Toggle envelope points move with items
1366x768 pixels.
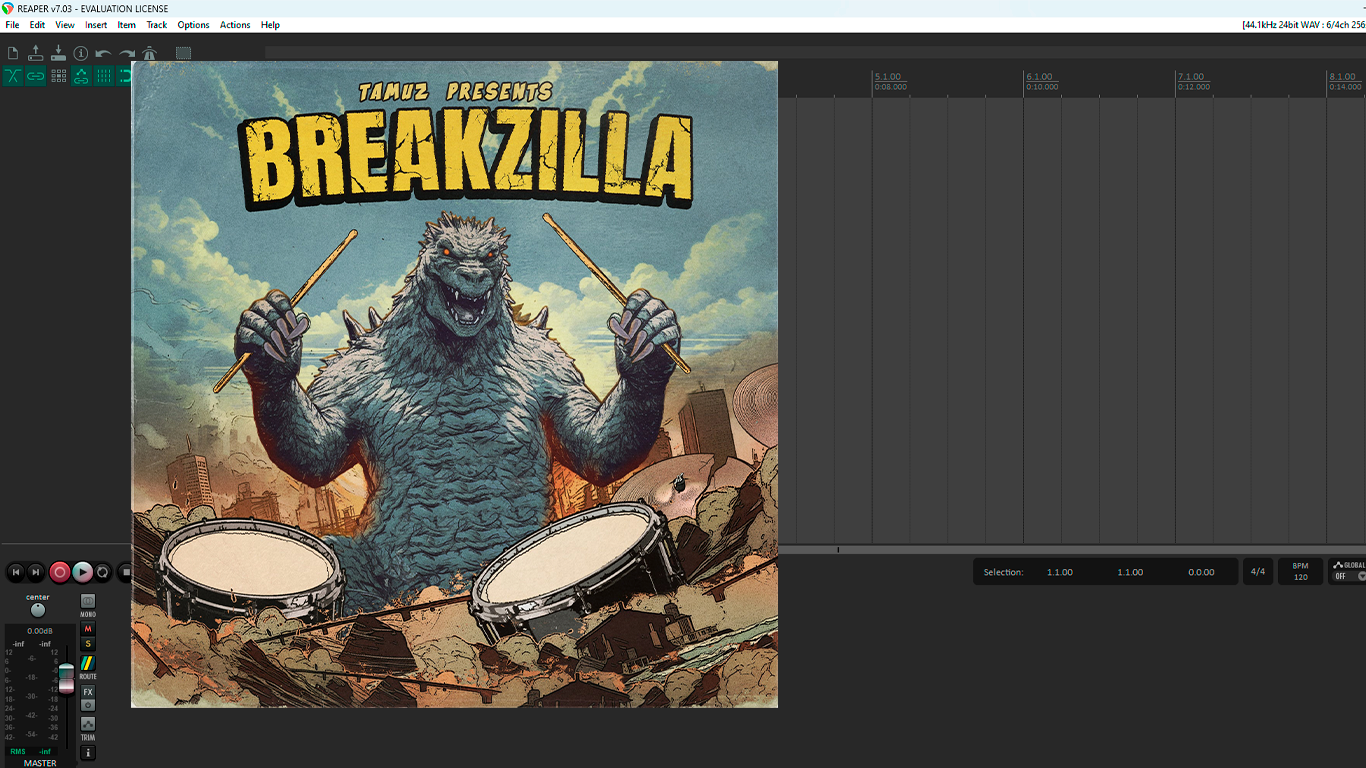click(81, 76)
